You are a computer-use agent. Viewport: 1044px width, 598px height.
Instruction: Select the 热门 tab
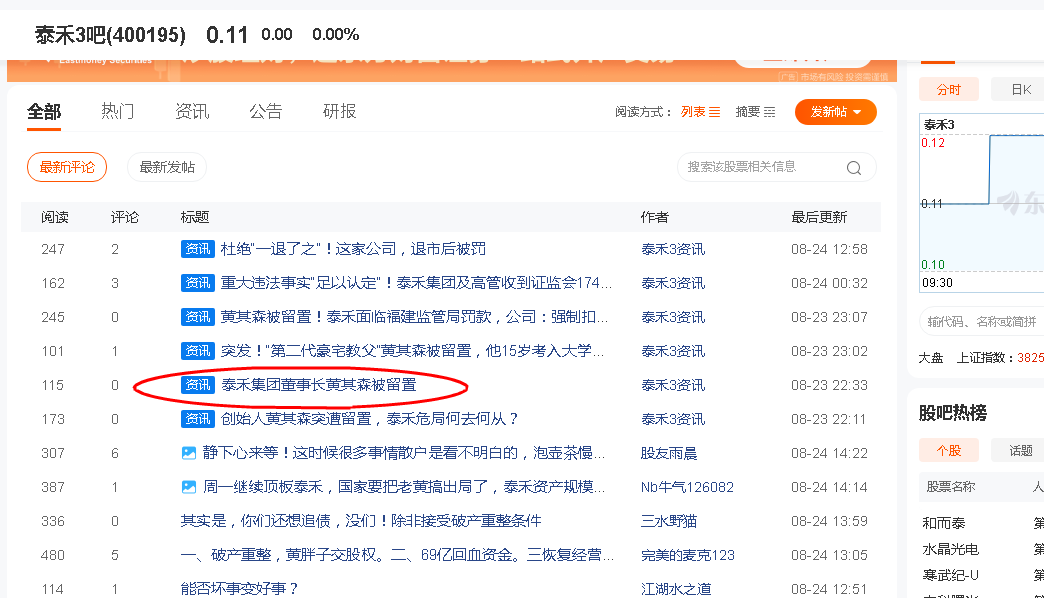(117, 111)
